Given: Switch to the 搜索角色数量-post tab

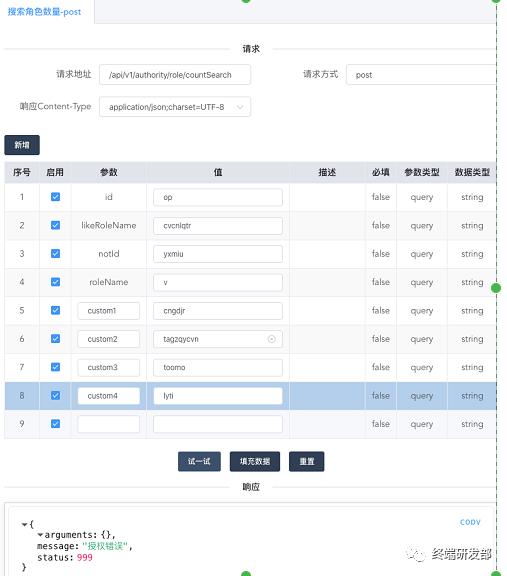Looking at the screenshot, I should coord(44,12).
